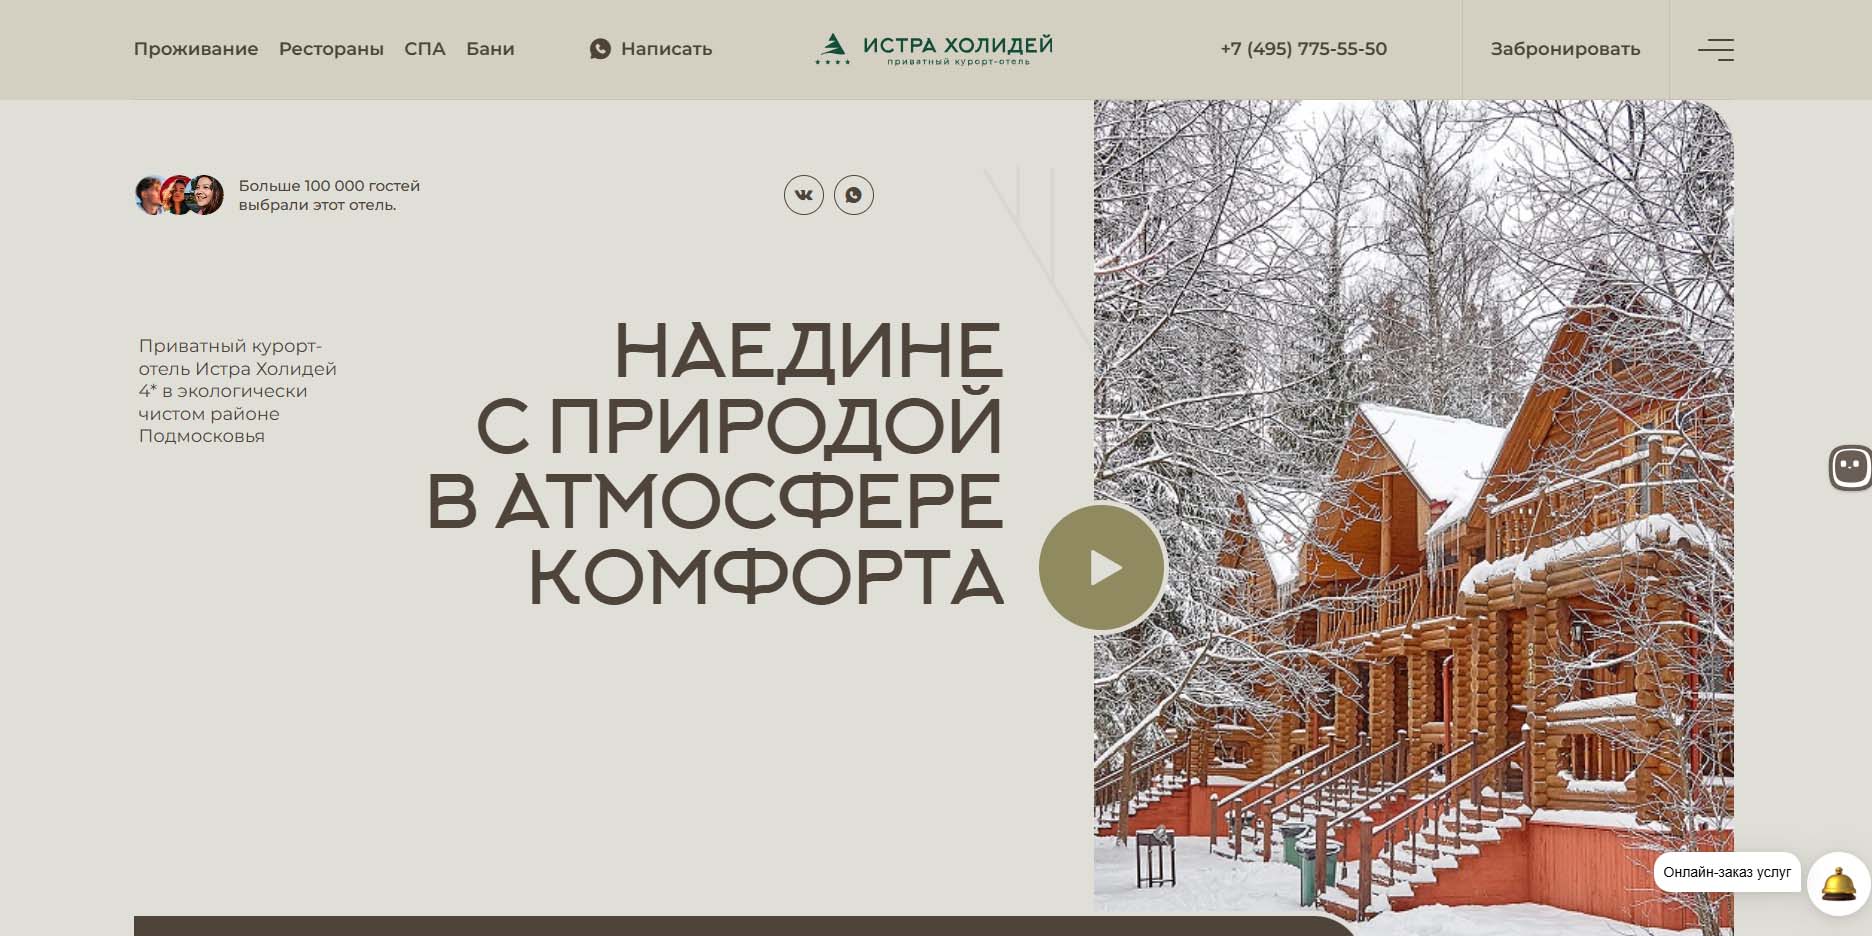1872x936 pixels.
Task: Play the hotel promo video
Action: 1102,567
